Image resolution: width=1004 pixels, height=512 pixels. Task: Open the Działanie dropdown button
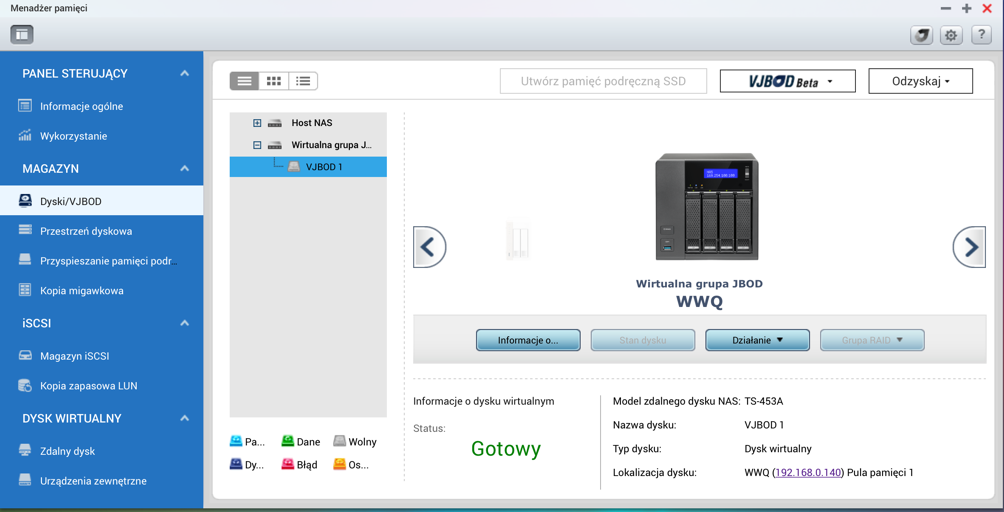(x=757, y=340)
